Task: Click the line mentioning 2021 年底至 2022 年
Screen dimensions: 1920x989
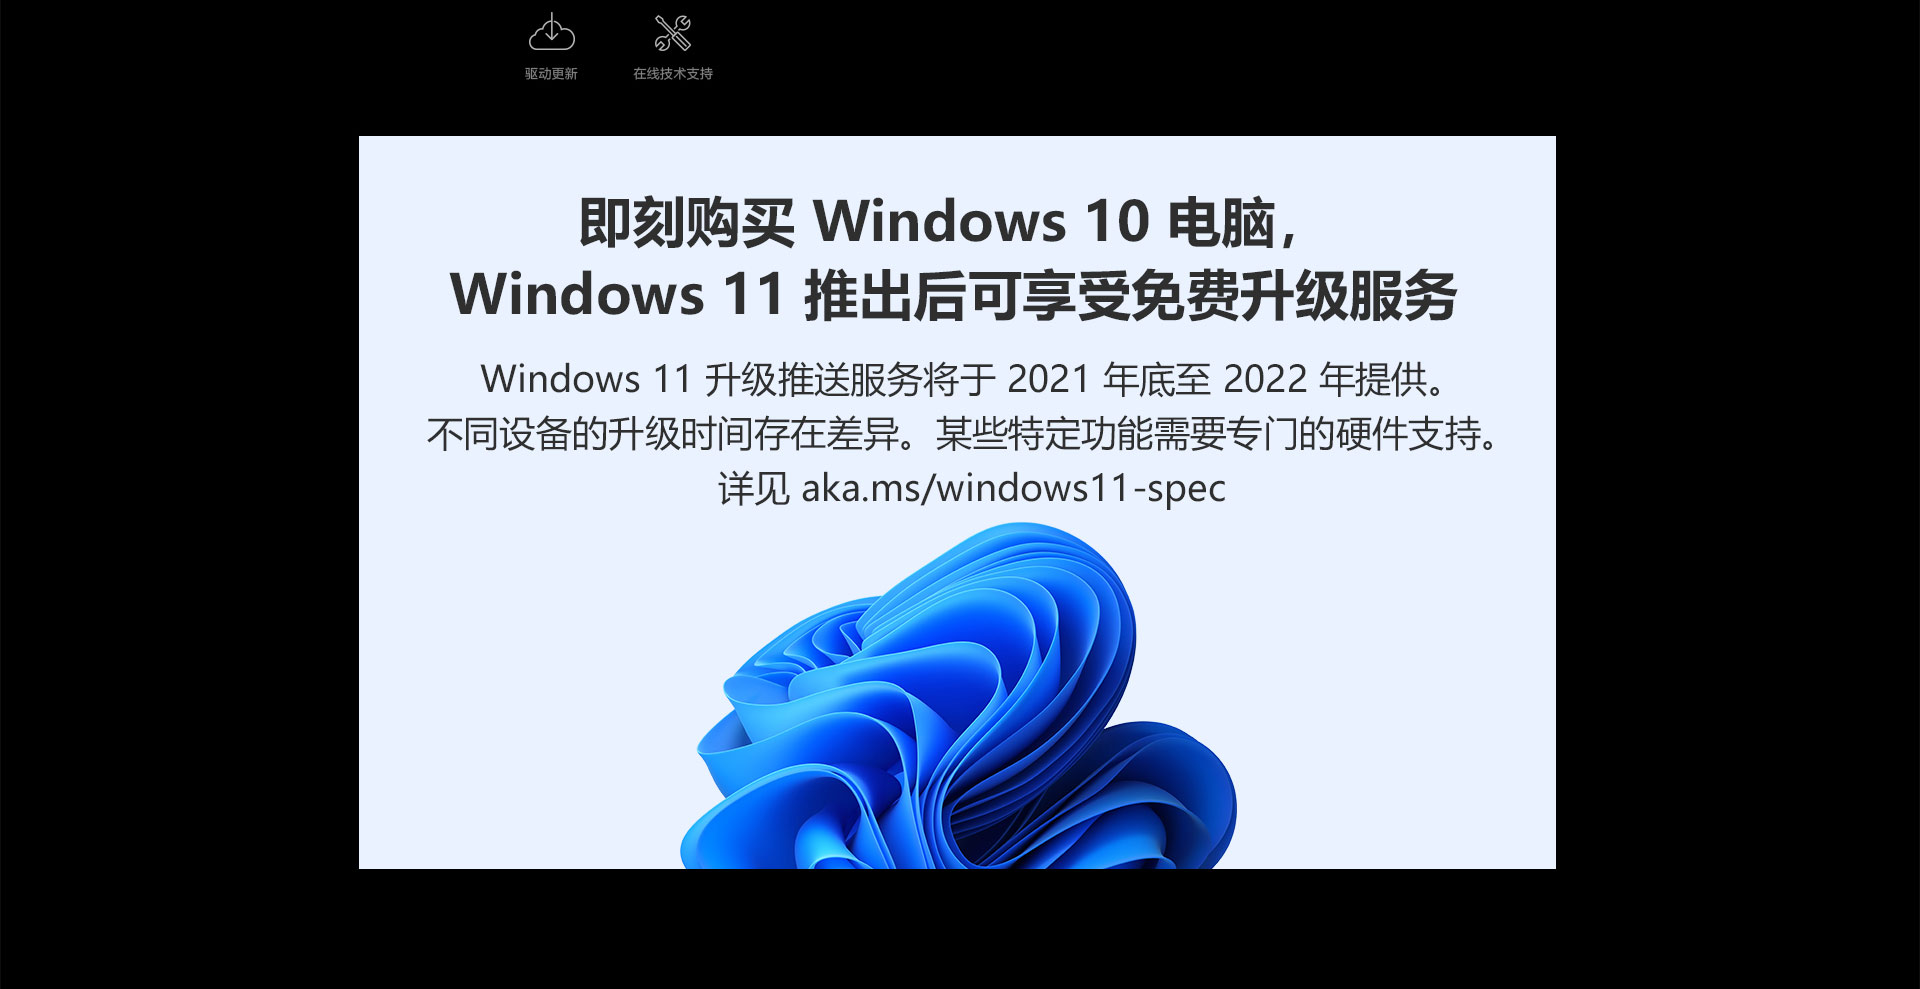Action: click(x=964, y=380)
